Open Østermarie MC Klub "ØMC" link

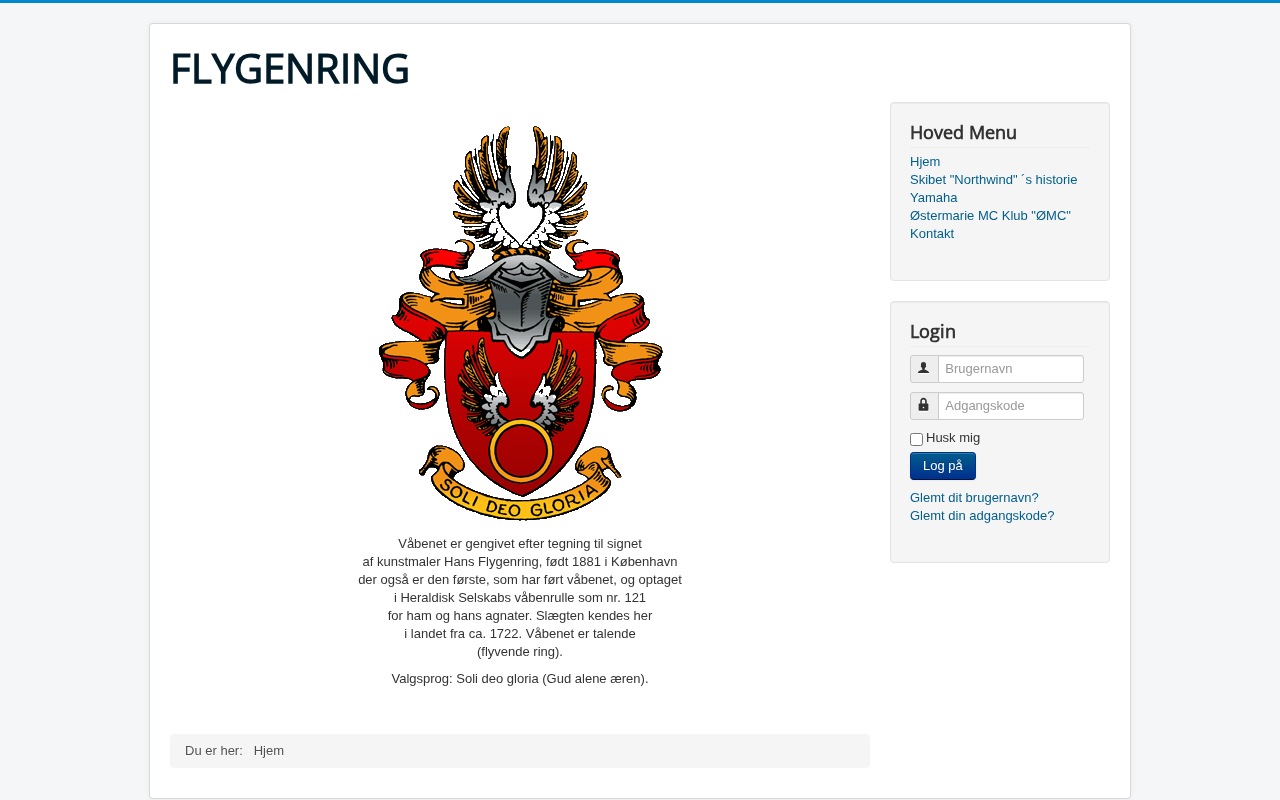pos(990,216)
